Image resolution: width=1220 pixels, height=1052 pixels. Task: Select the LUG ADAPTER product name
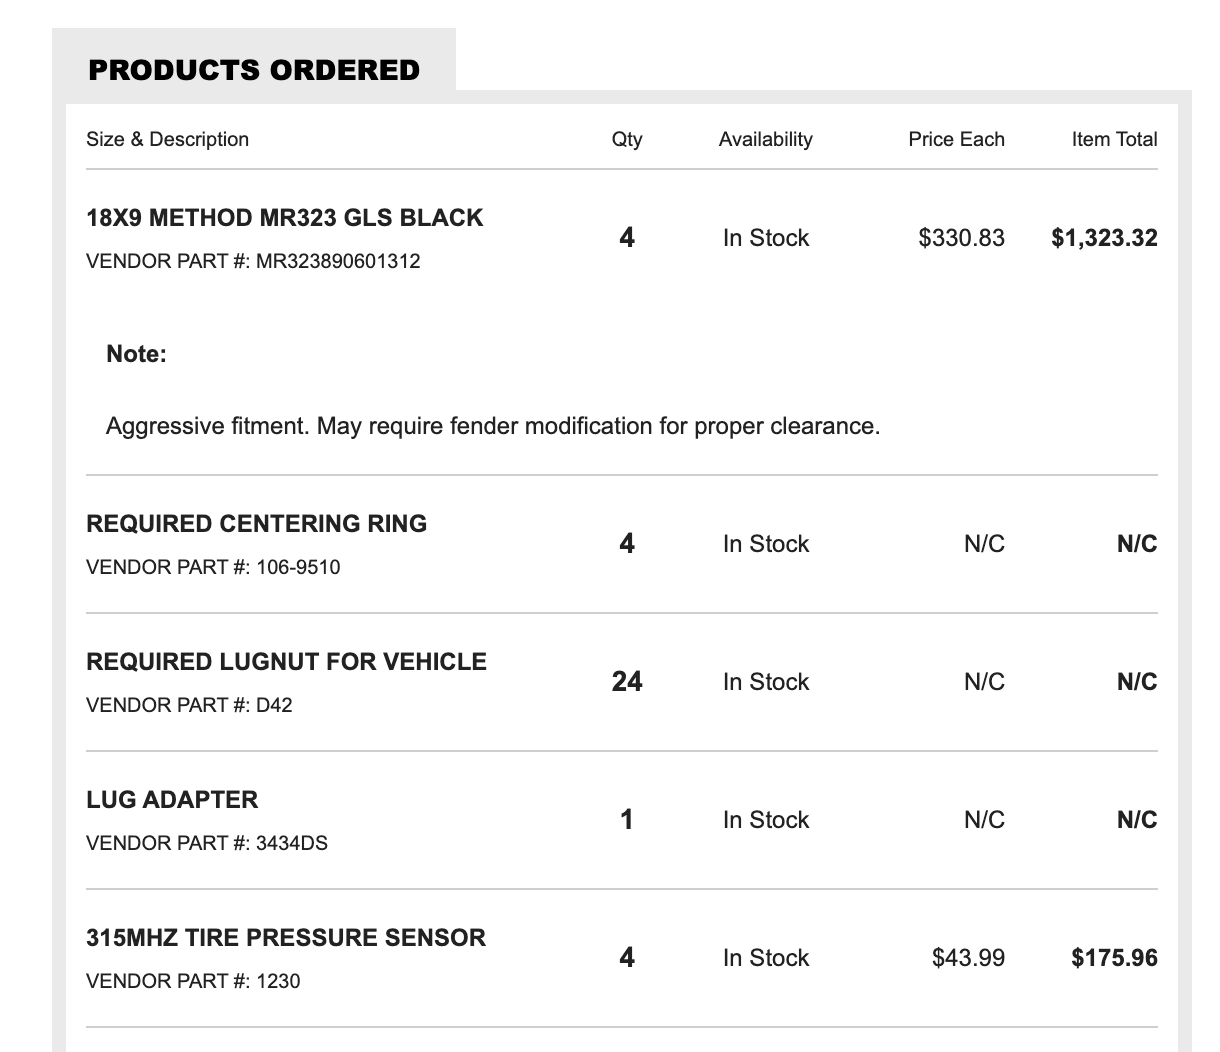tap(172, 800)
